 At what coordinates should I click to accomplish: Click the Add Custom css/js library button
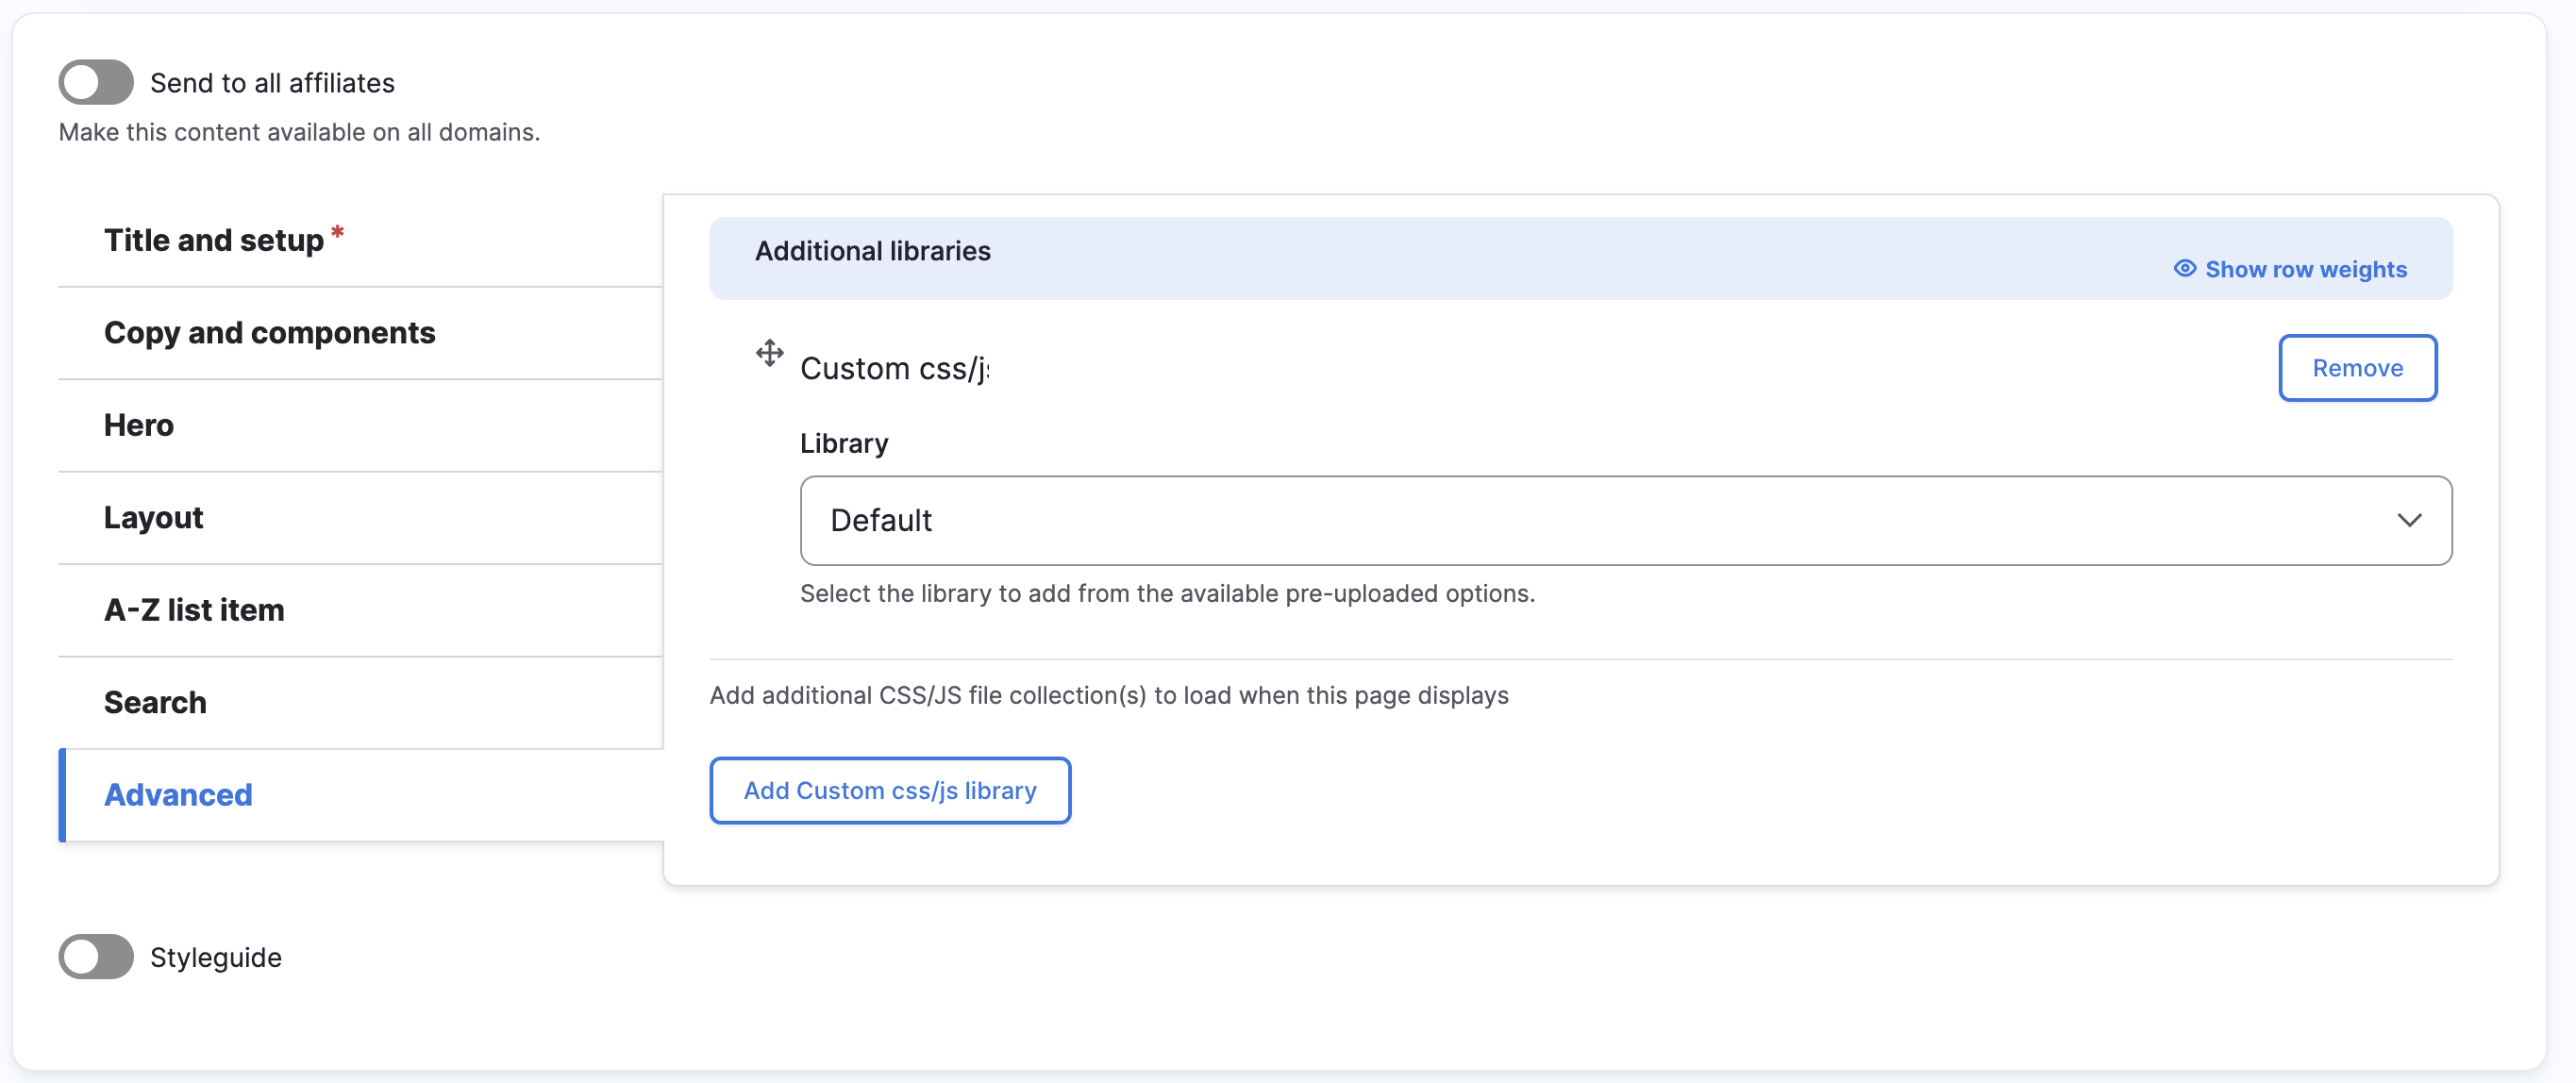coord(891,791)
